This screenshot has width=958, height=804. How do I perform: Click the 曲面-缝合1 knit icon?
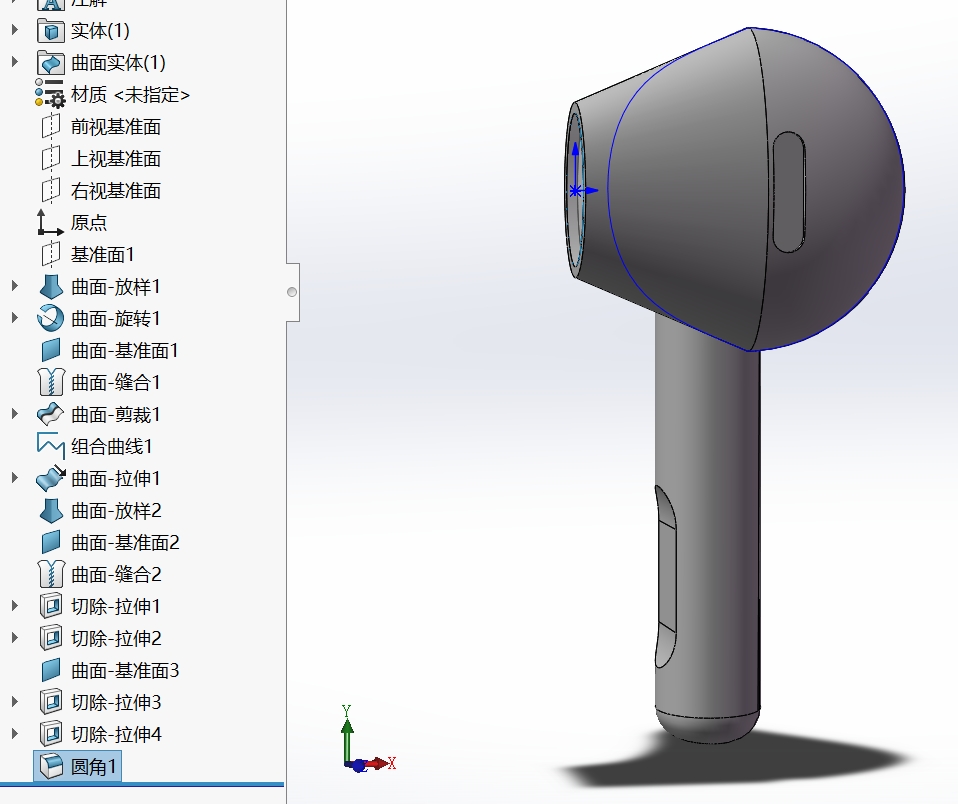[51, 382]
